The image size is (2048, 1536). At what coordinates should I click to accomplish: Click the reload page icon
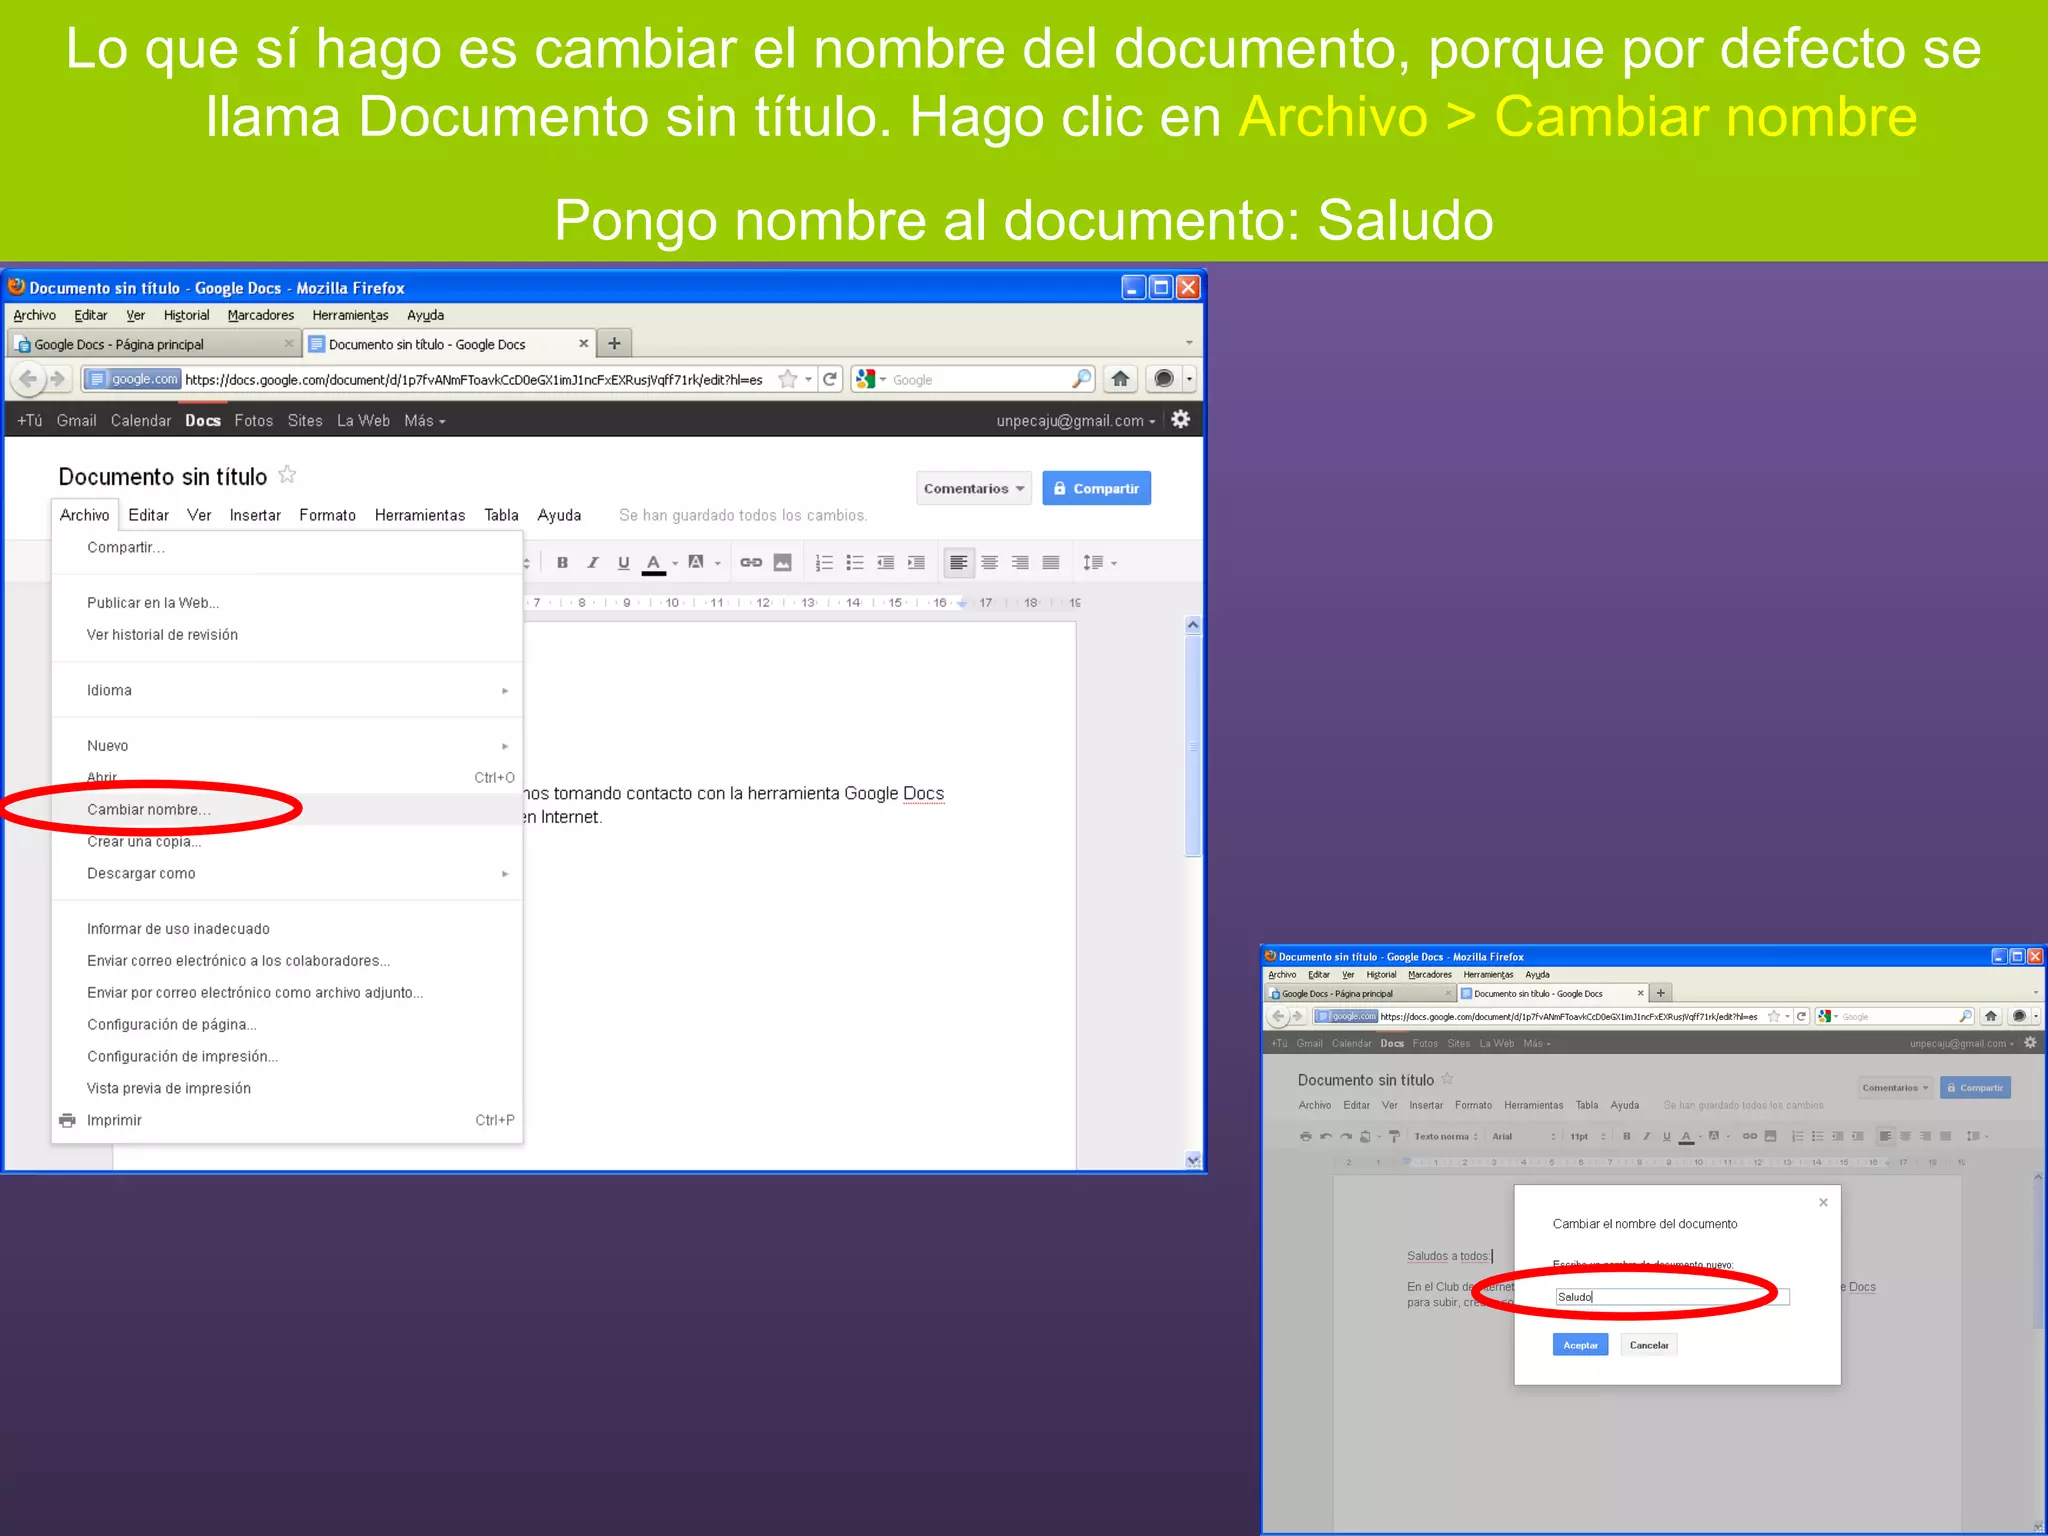pyautogui.click(x=830, y=379)
